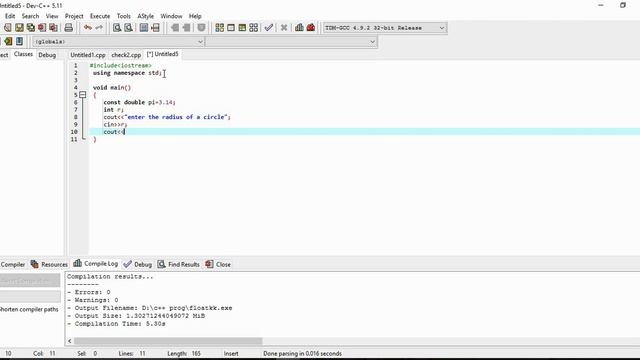Click the compile log horizontal scrollbar thumb
The image size is (640, 360).
pos(168,341)
